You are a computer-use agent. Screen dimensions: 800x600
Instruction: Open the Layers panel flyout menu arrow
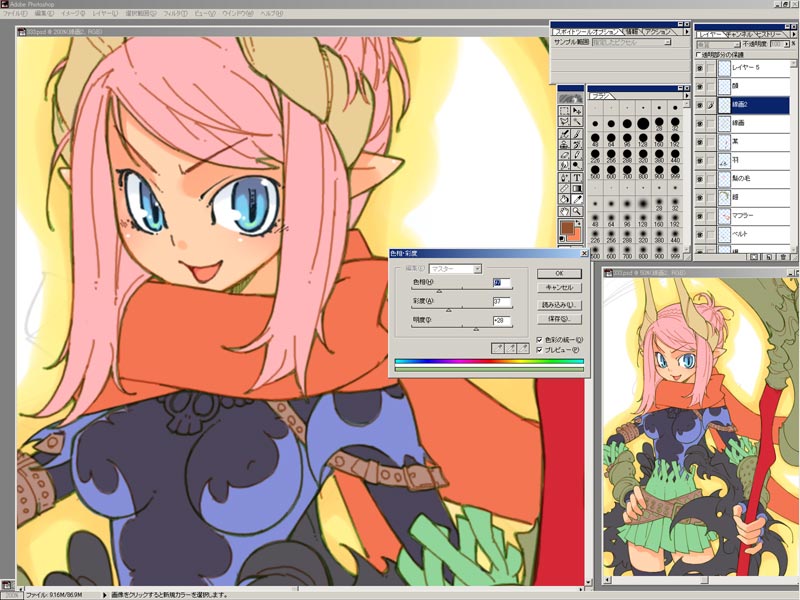793,34
